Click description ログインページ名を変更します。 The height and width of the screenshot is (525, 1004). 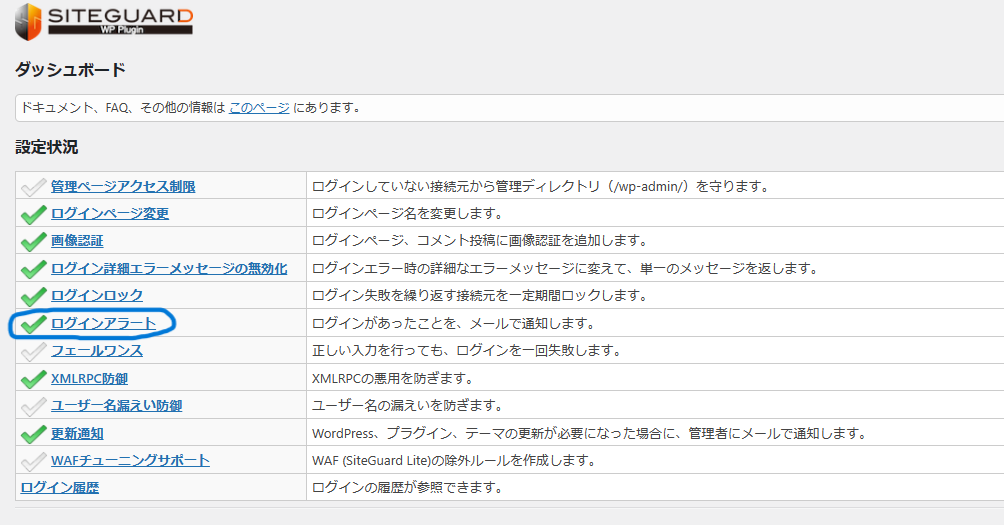tap(407, 213)
